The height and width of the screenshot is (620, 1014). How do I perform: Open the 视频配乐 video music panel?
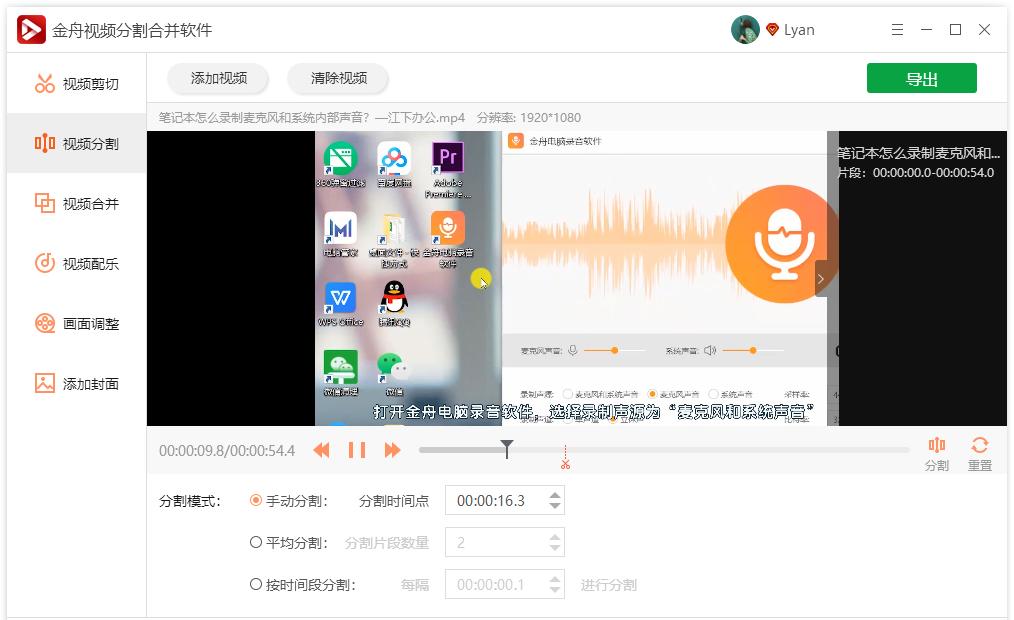coord(73,263)
